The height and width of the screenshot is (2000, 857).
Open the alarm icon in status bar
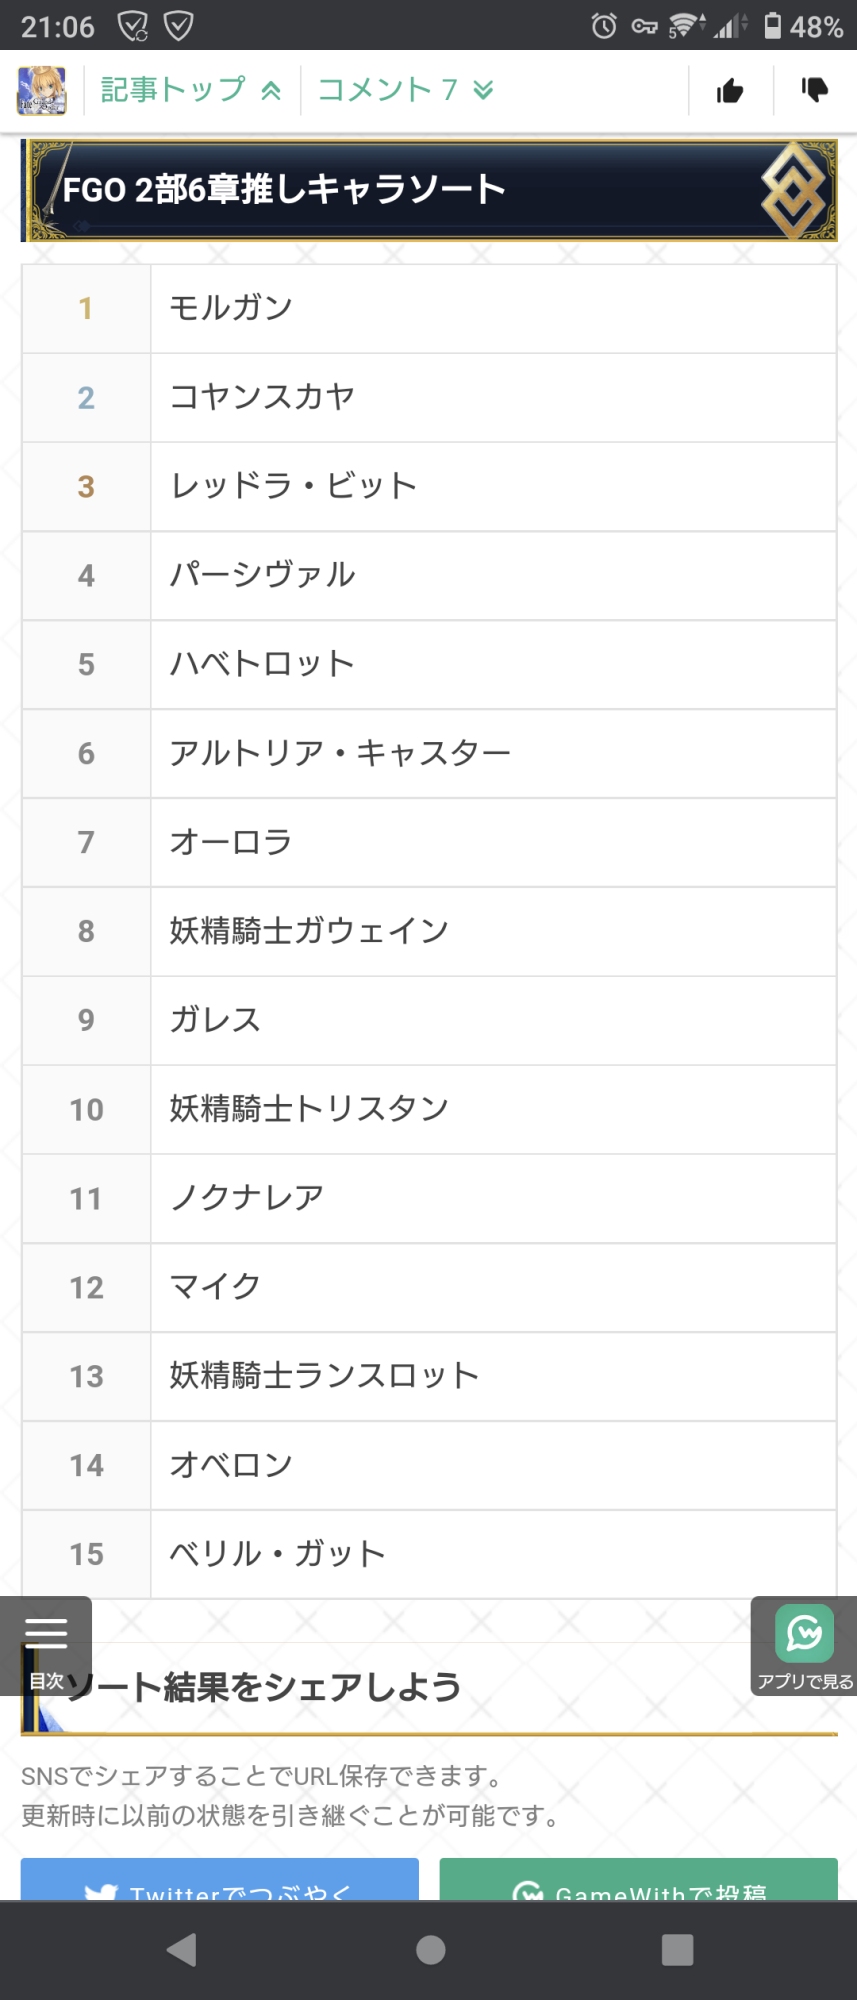point(604,26)
